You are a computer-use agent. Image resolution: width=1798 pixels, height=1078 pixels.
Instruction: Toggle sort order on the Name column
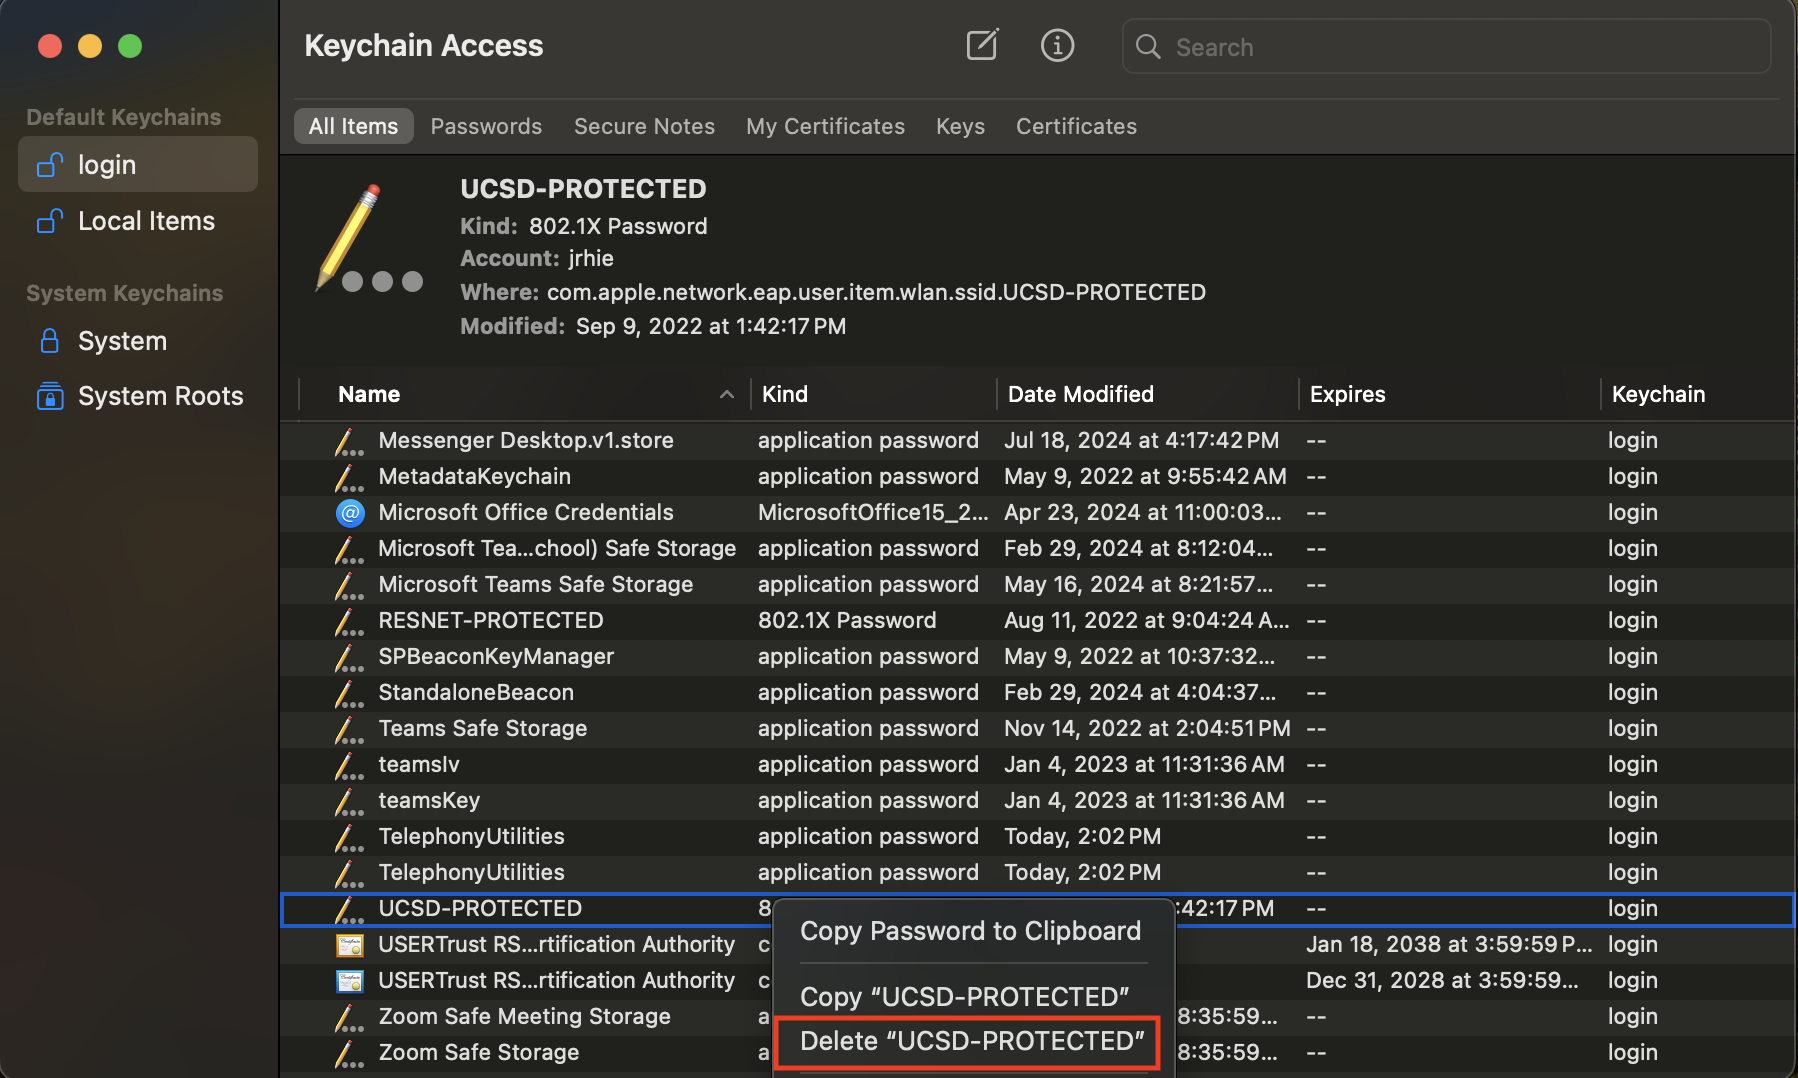point(369,394)
